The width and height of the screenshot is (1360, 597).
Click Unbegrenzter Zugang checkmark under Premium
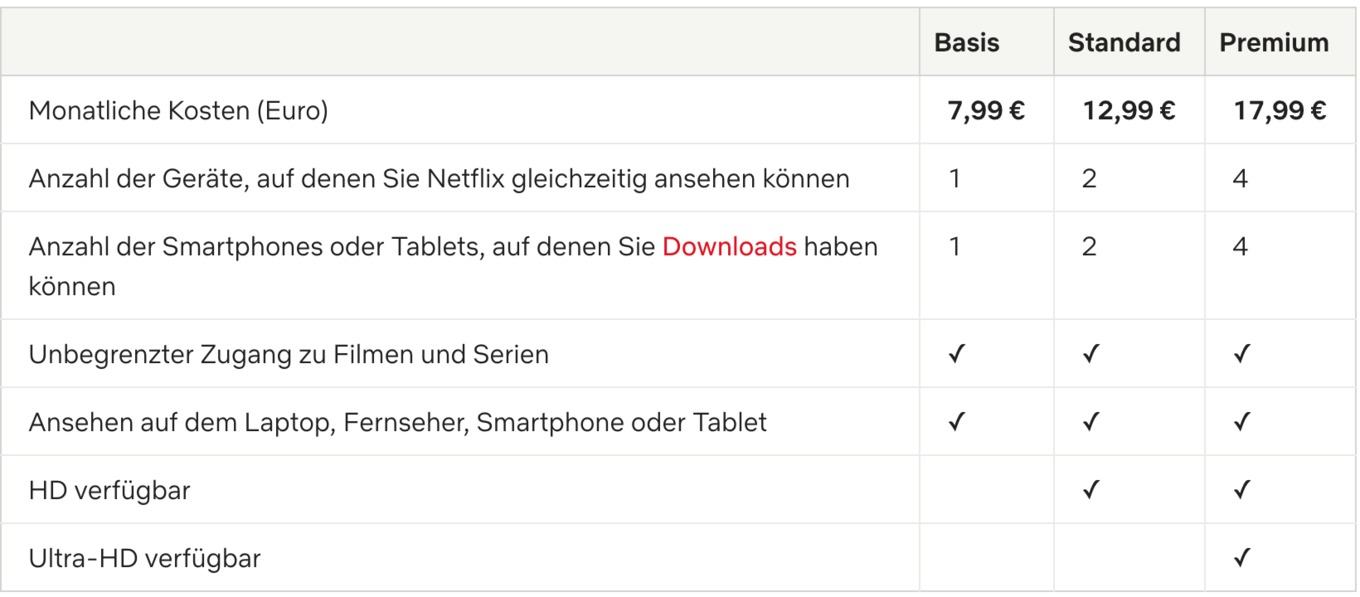[1241, 354]
